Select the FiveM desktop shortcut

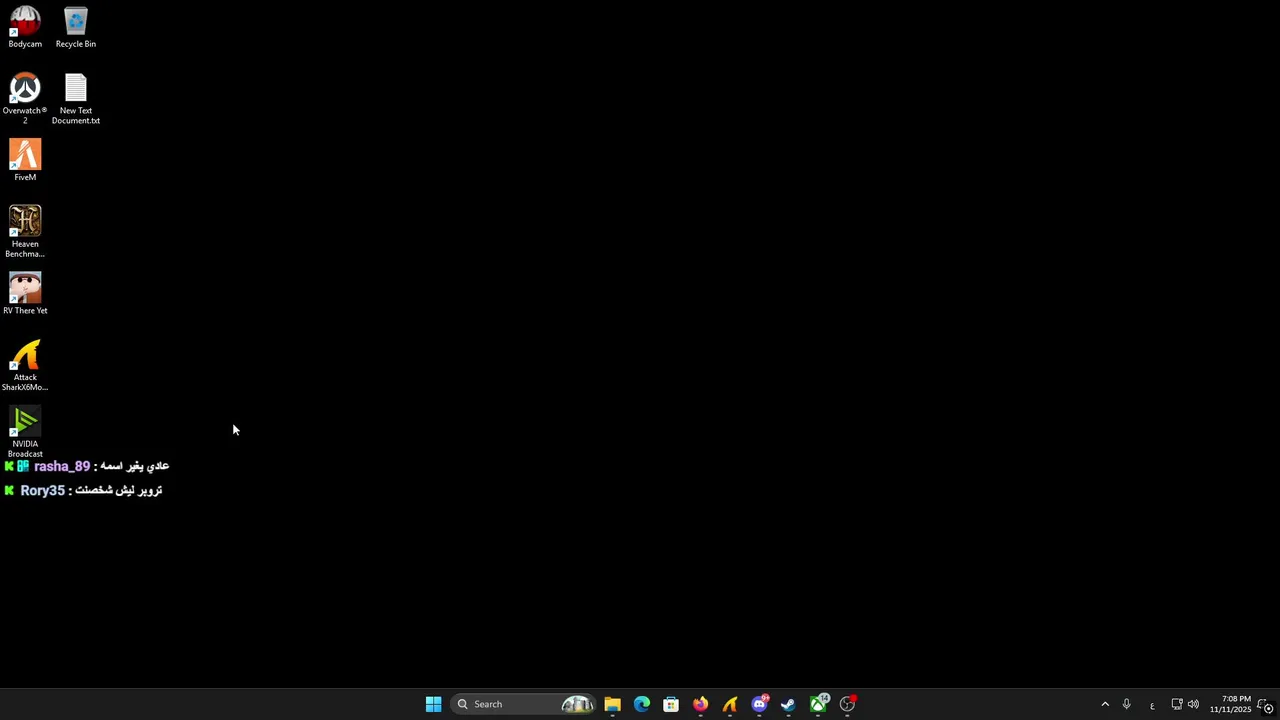coord(25,160)
